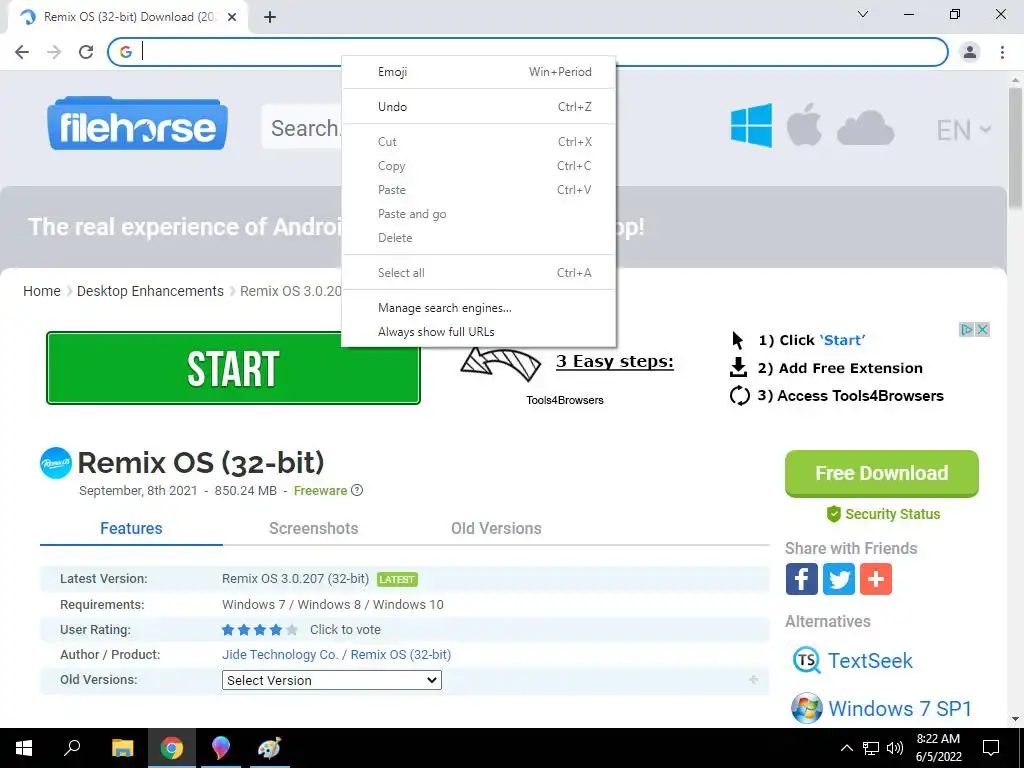The width and height of the screenshot is (1024, 768).
Task: Open Jide Technology Co. author link
Action: [280, 654]
